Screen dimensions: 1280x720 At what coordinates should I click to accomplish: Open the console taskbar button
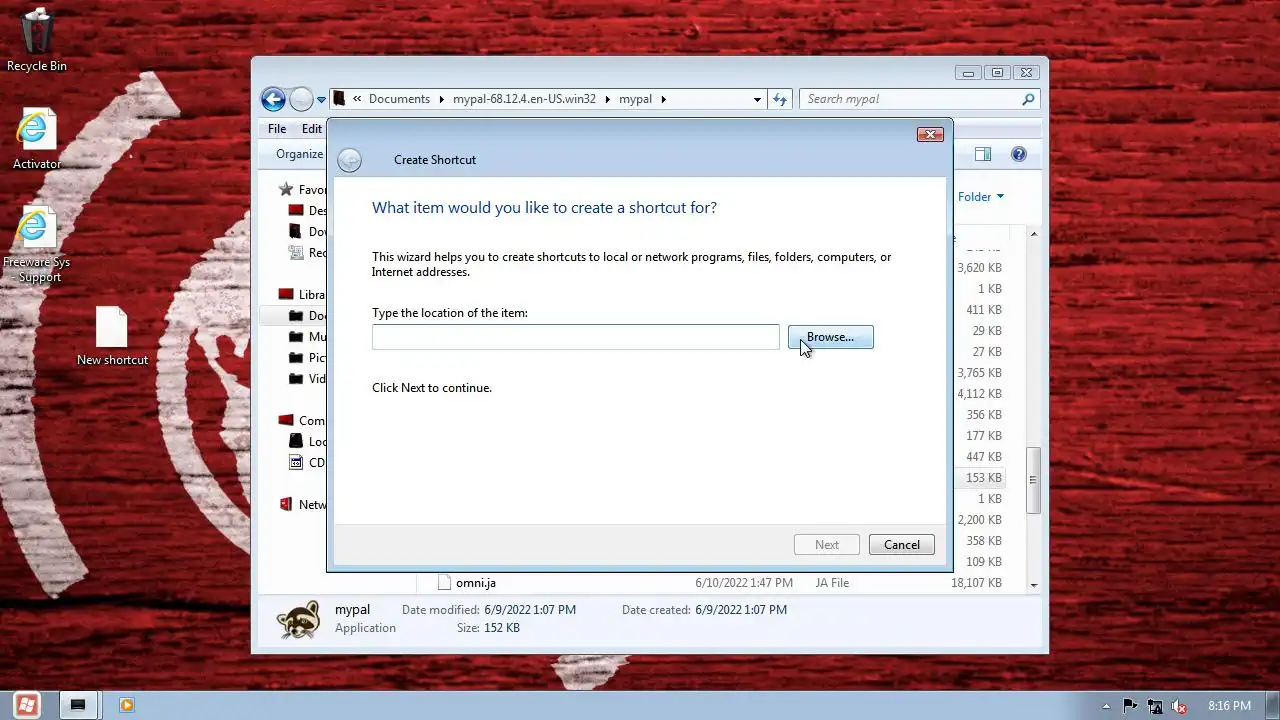[78, 705]
